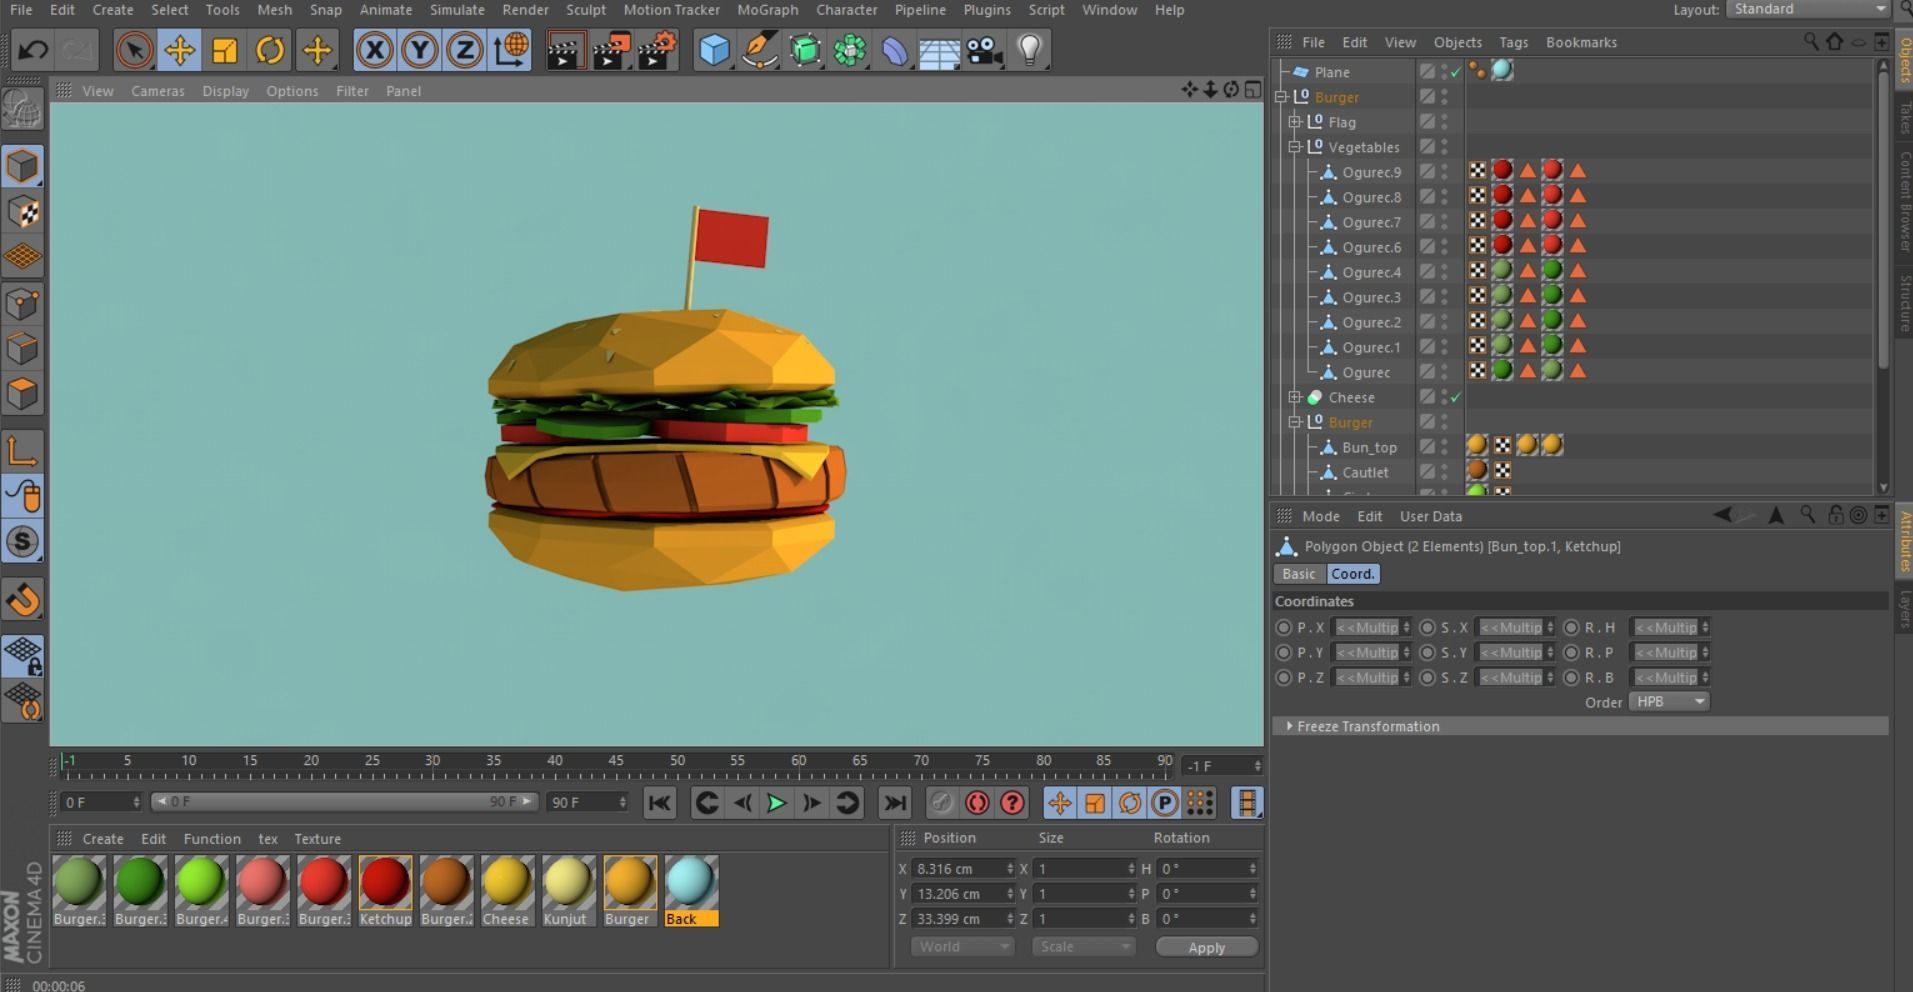Open the spline pen tool

[760, 50]
